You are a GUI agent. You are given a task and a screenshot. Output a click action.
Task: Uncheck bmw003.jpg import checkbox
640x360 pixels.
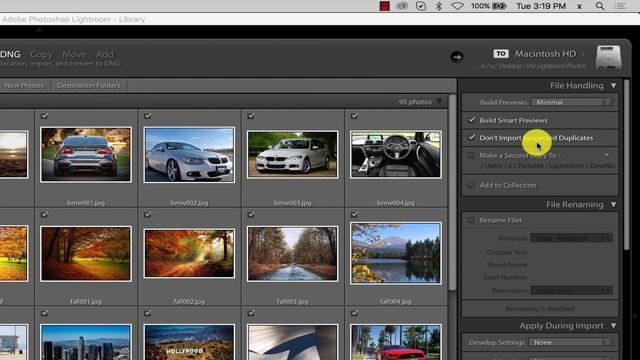coord(251,116)
